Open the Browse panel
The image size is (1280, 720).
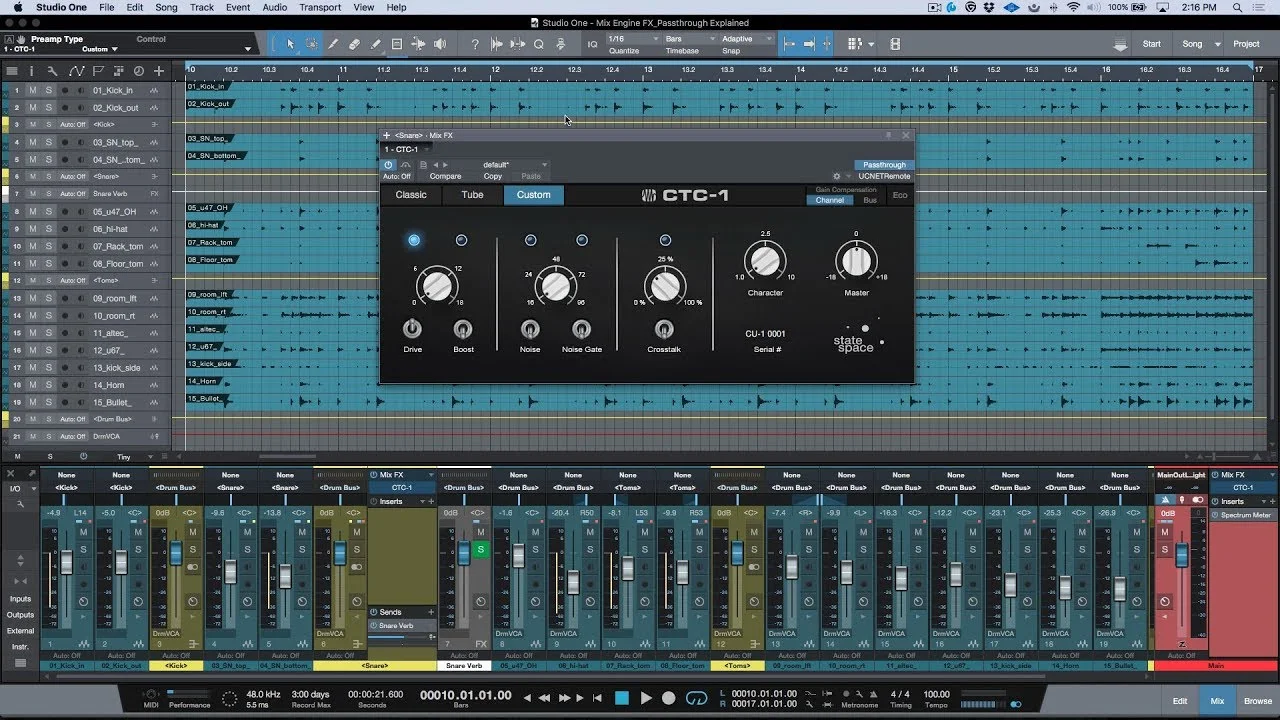click(1258, 701)
